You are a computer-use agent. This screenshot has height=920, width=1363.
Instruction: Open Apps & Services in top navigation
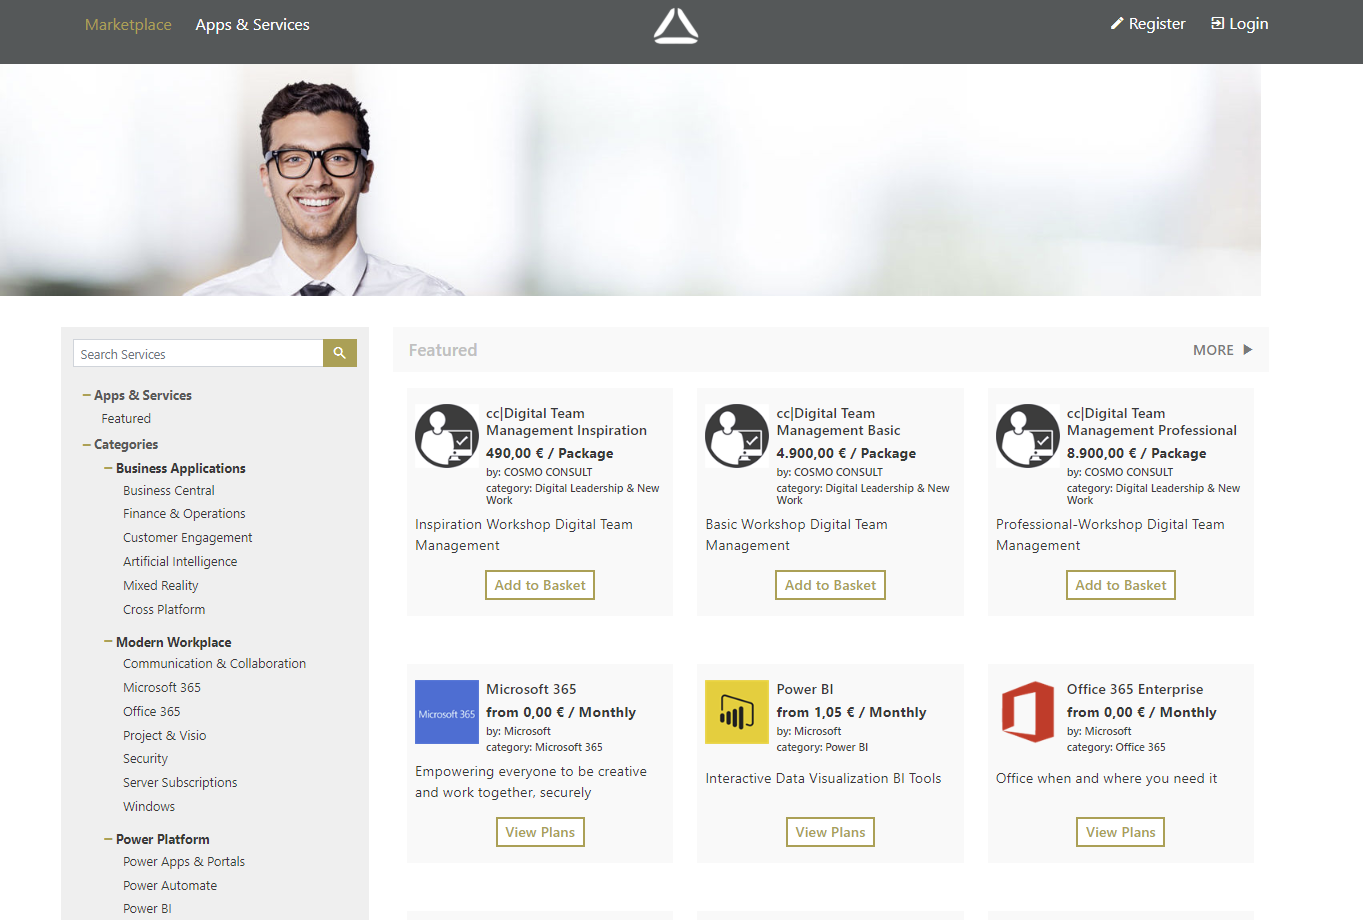pos(252,25)
